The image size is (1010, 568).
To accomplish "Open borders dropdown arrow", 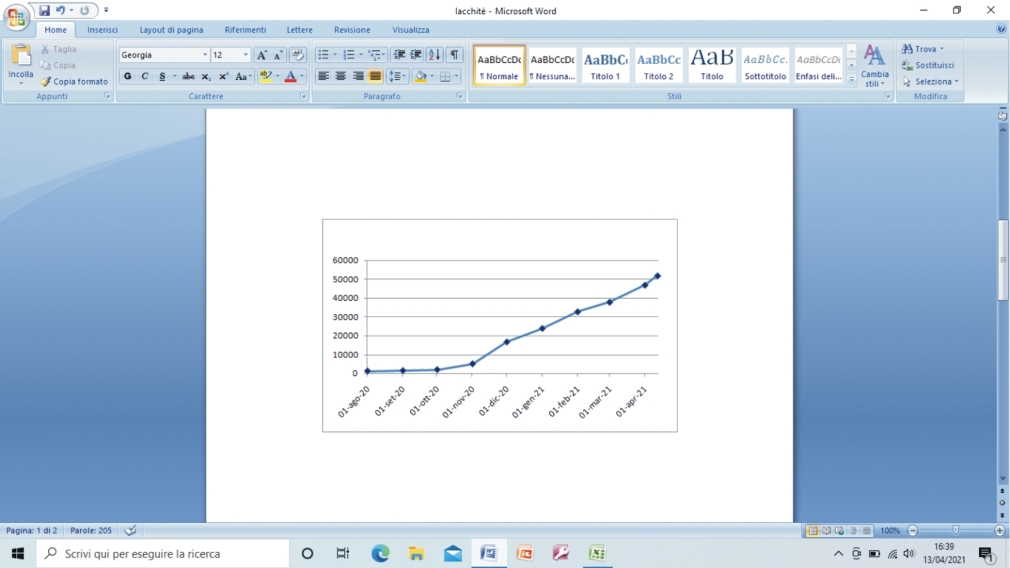I will [457, 77].
